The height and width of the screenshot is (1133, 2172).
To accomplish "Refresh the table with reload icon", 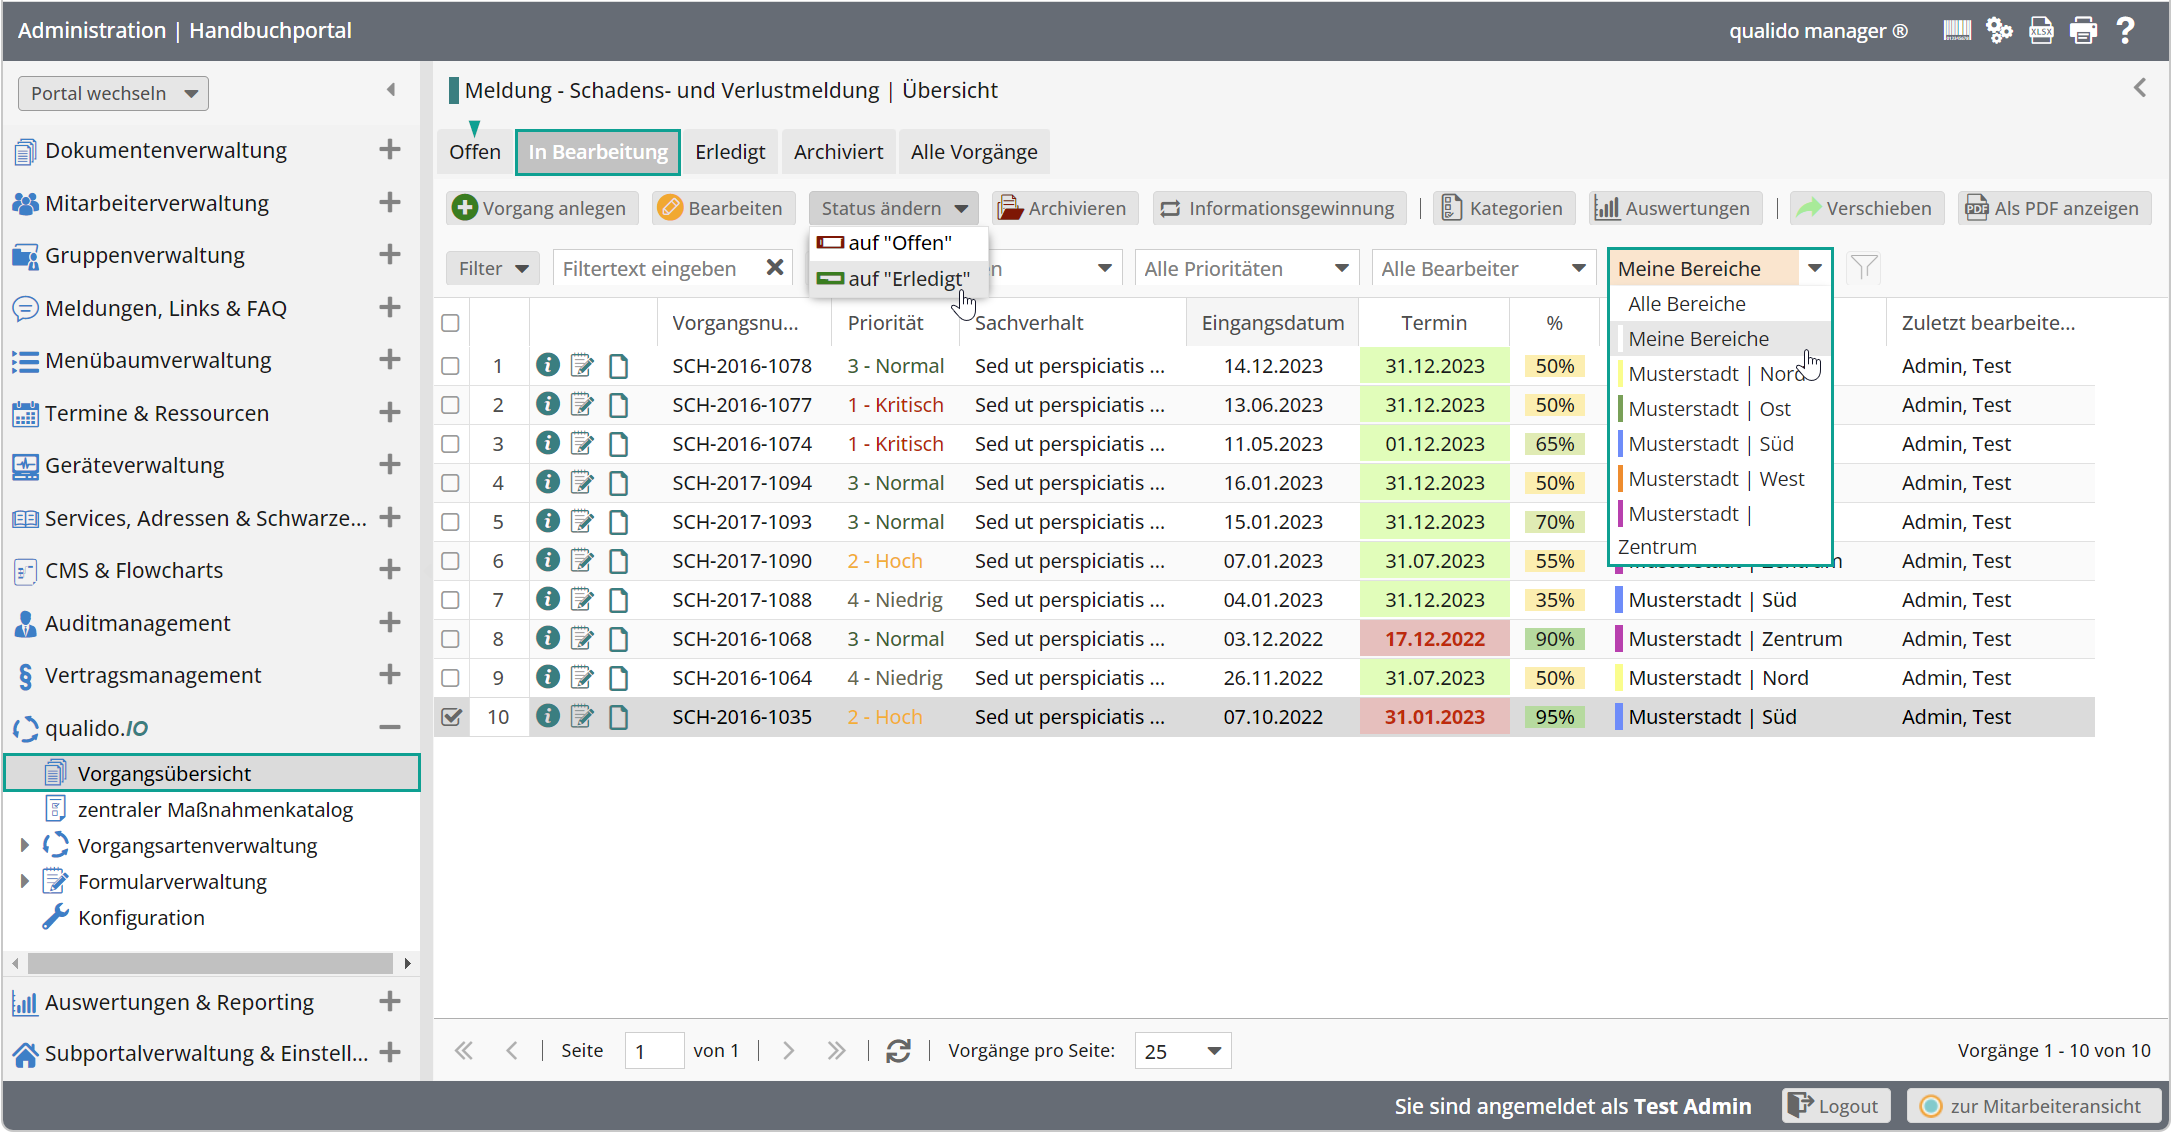I will [898, 1051].
